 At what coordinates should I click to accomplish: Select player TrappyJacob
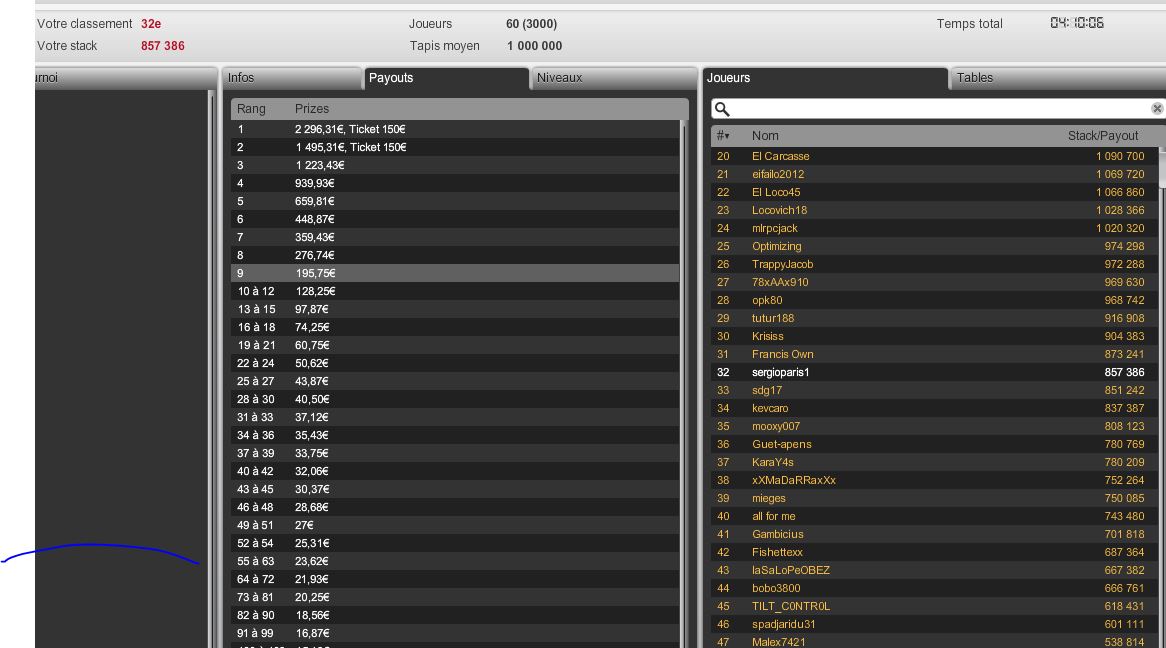[934, 264]
